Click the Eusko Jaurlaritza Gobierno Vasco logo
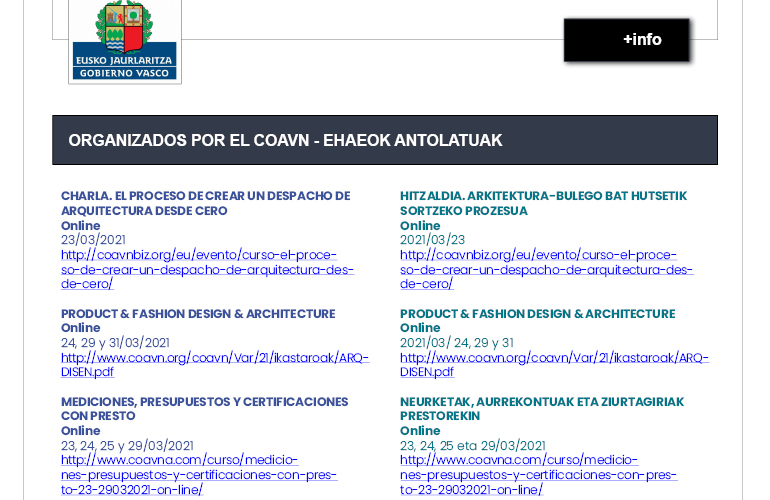This screenshot has width=770, height=500. (x=125, y=41)
